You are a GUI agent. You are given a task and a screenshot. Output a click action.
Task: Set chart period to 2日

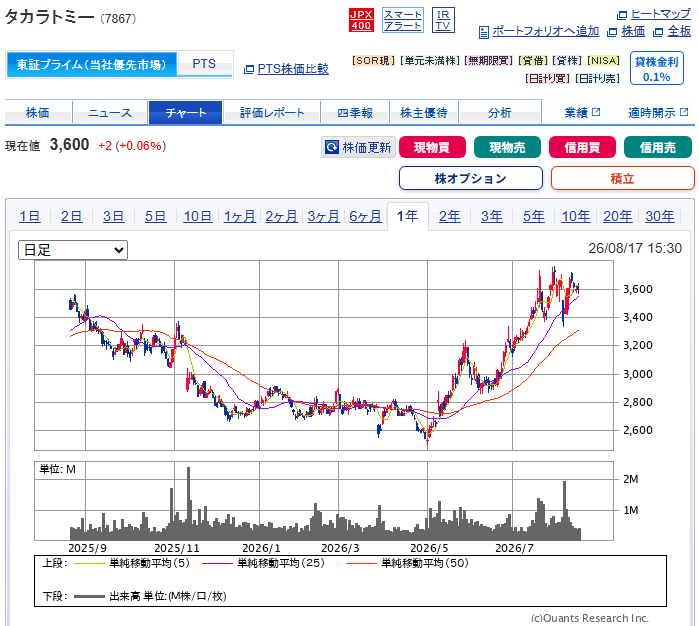pyautogui.click(x=71, y=216)
